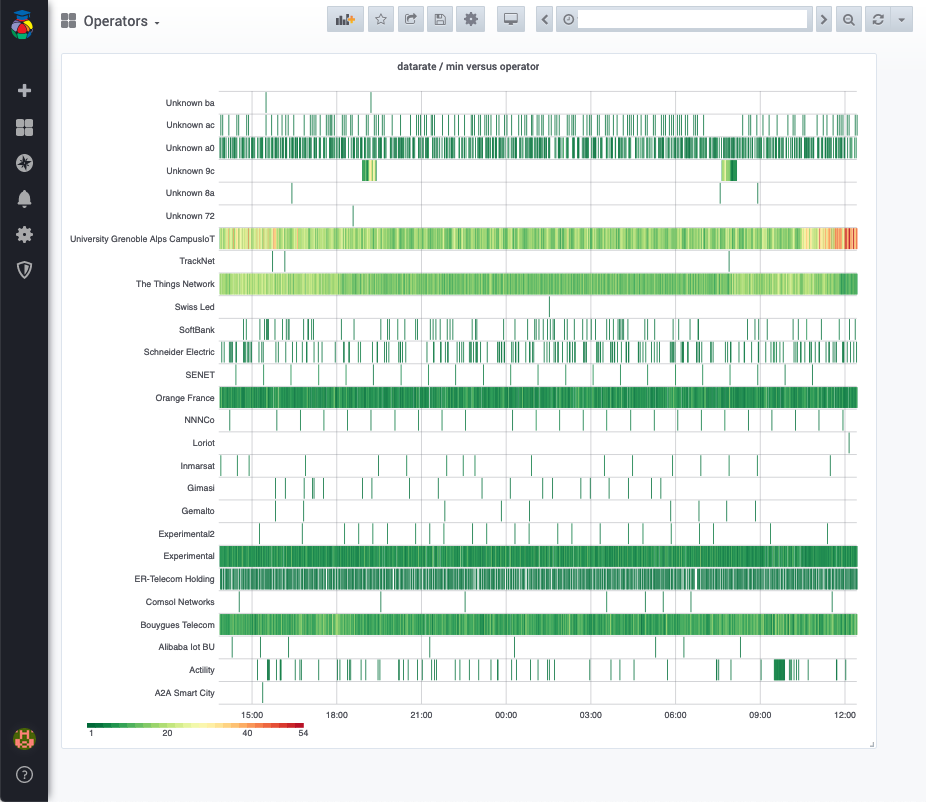Viewport: 926px width, 802px height.
Task: Shift time range backward
Action: (544, 19)
